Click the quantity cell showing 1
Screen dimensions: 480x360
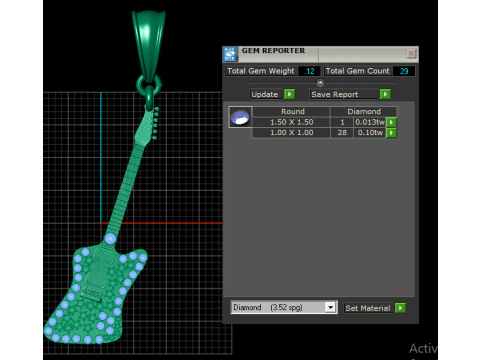342,122
